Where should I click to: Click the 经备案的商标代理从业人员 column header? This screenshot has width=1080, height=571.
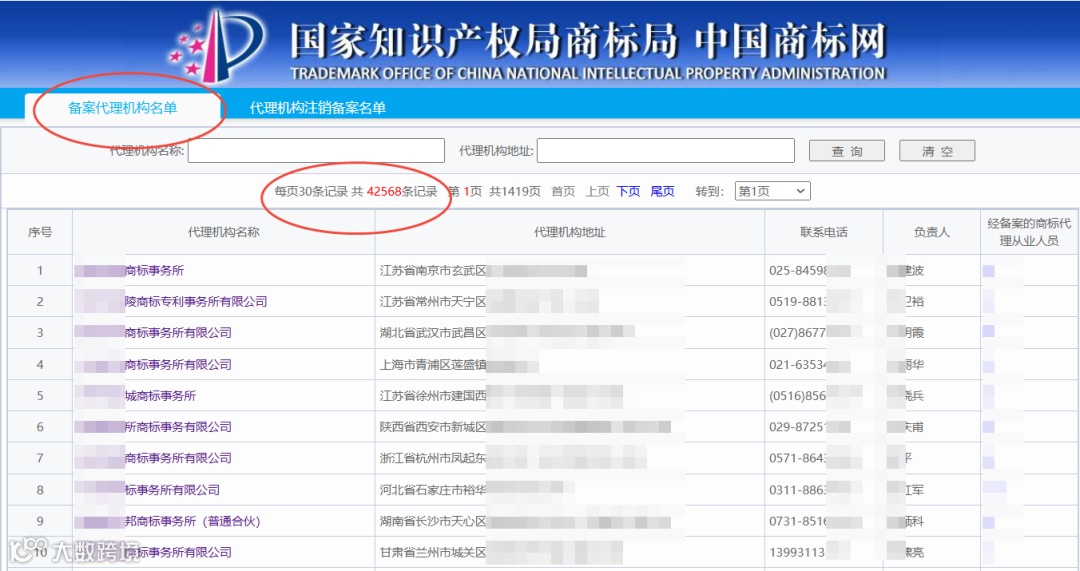(x=1029, y=232)
